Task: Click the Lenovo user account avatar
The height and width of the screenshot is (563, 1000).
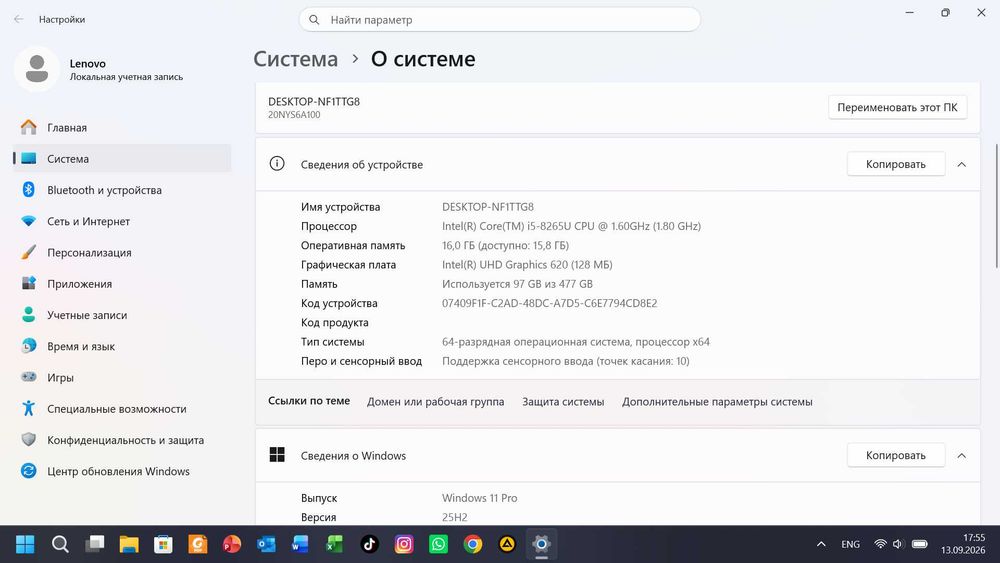Action: (37, 69)
